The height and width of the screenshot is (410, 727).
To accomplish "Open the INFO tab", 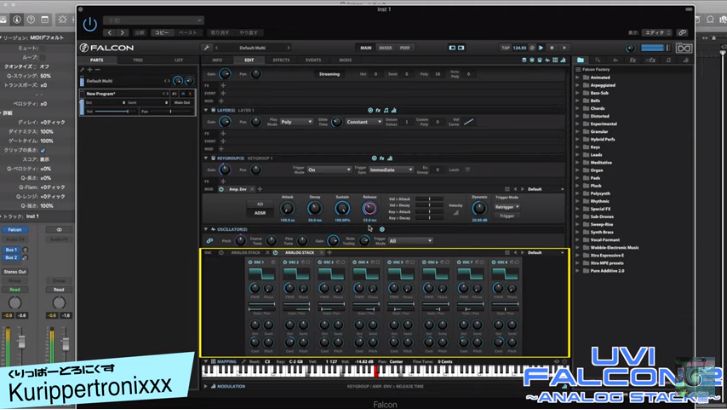I will pyautogui.click(x=217, y=60).
